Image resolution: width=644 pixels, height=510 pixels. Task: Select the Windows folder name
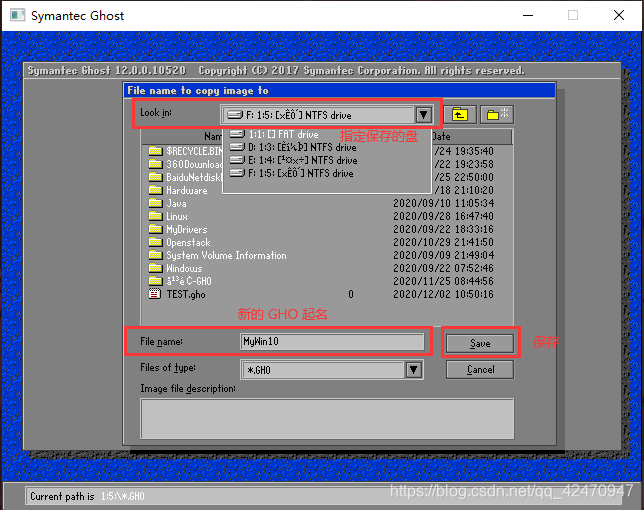coord(184,269)
